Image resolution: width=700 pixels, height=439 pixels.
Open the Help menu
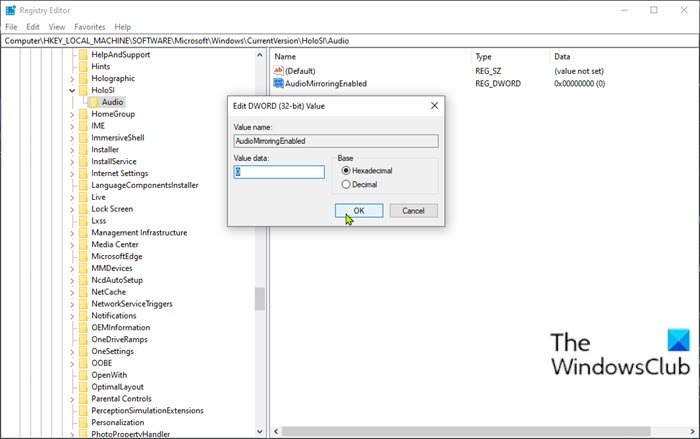click(x=122, y=27)
